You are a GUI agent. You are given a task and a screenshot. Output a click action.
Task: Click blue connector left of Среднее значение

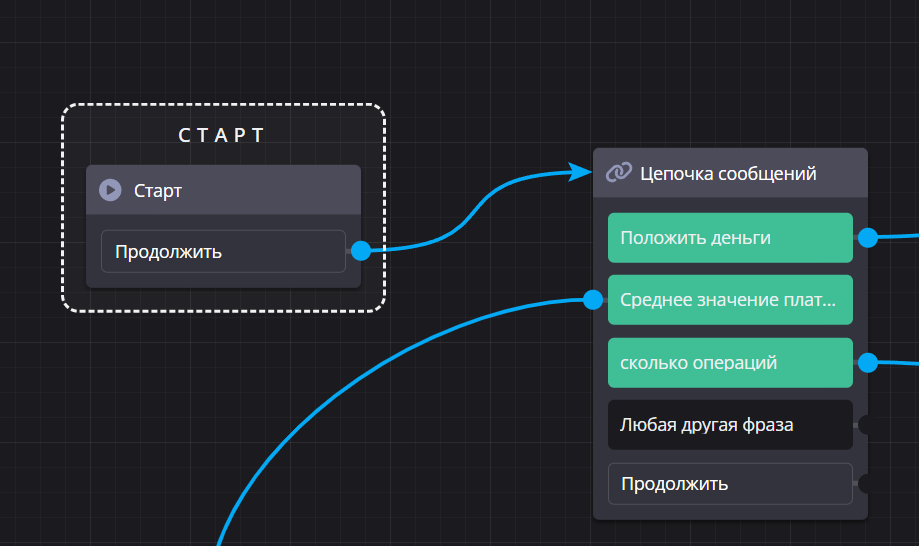click(593, 299)
